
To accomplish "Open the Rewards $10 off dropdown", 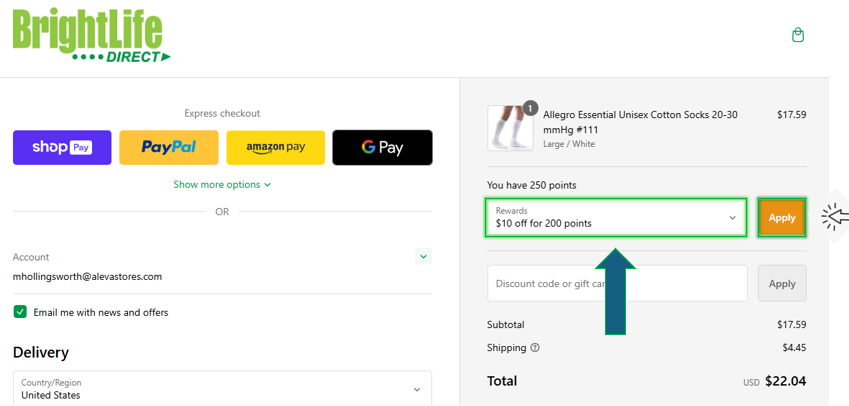I will (616, 218).
